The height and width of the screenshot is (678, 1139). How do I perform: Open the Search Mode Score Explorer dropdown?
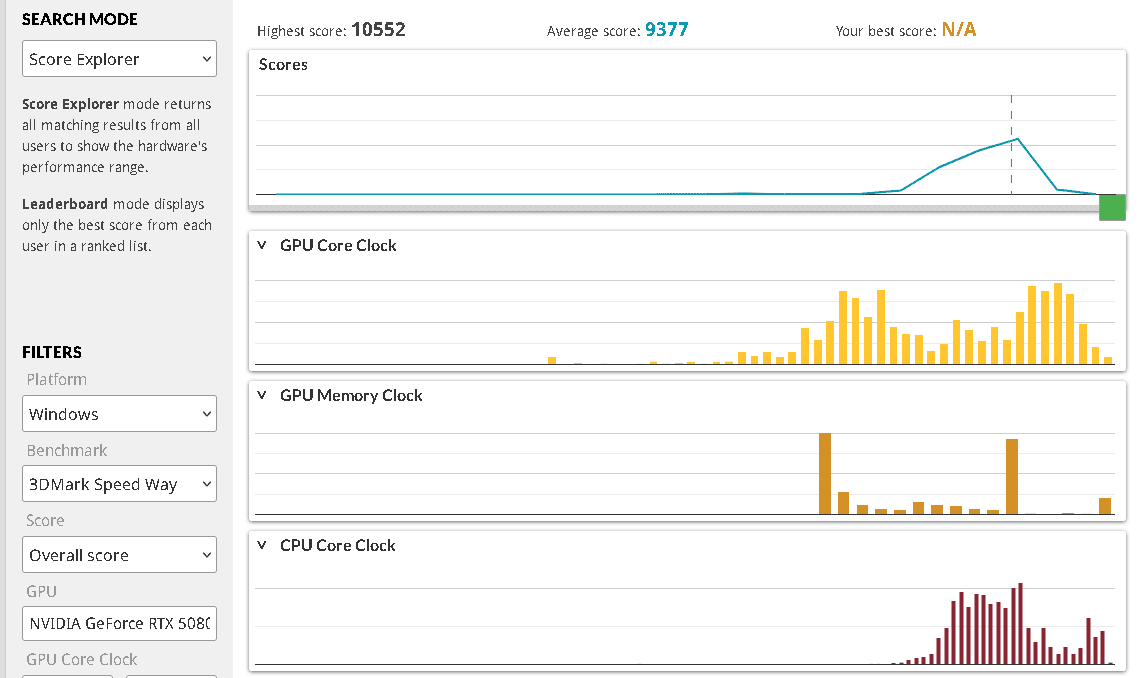pos(119,59)
